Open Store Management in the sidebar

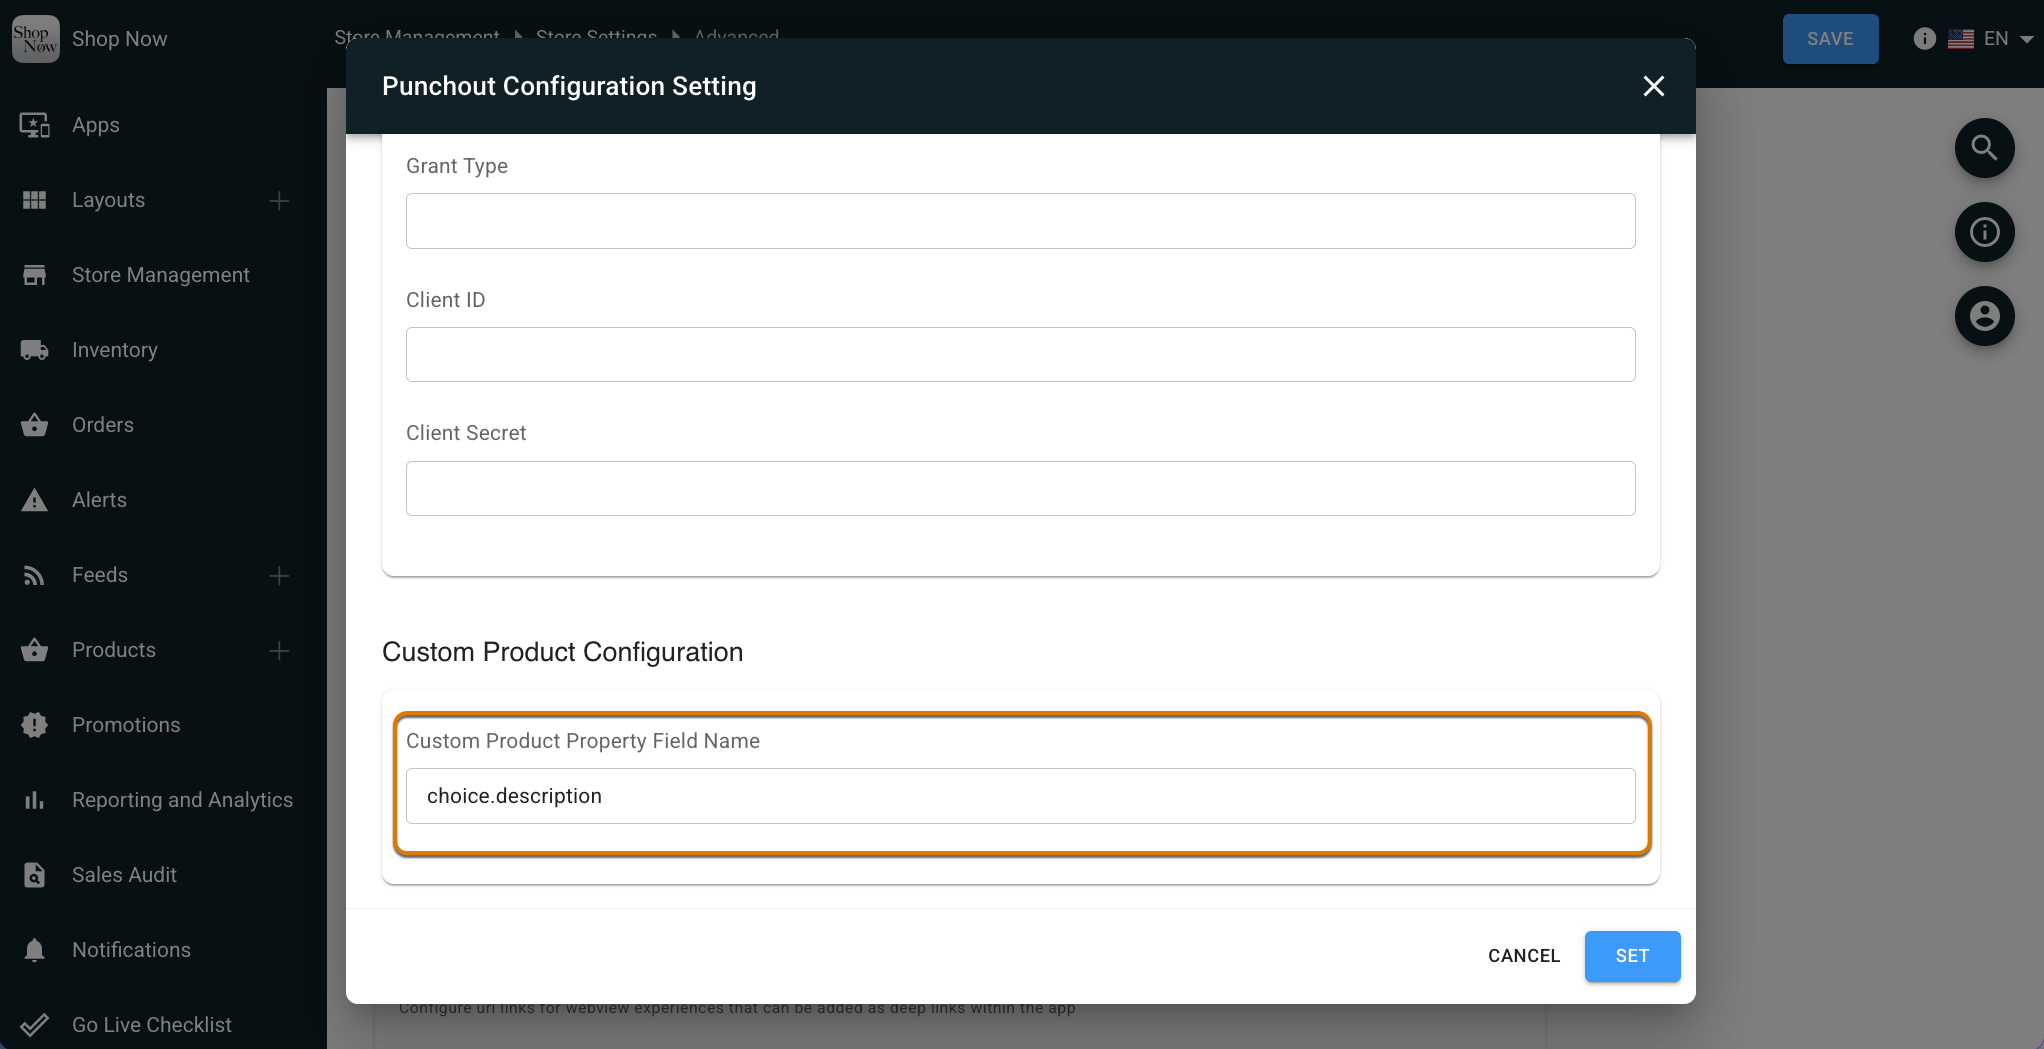[x=161, y=275]
